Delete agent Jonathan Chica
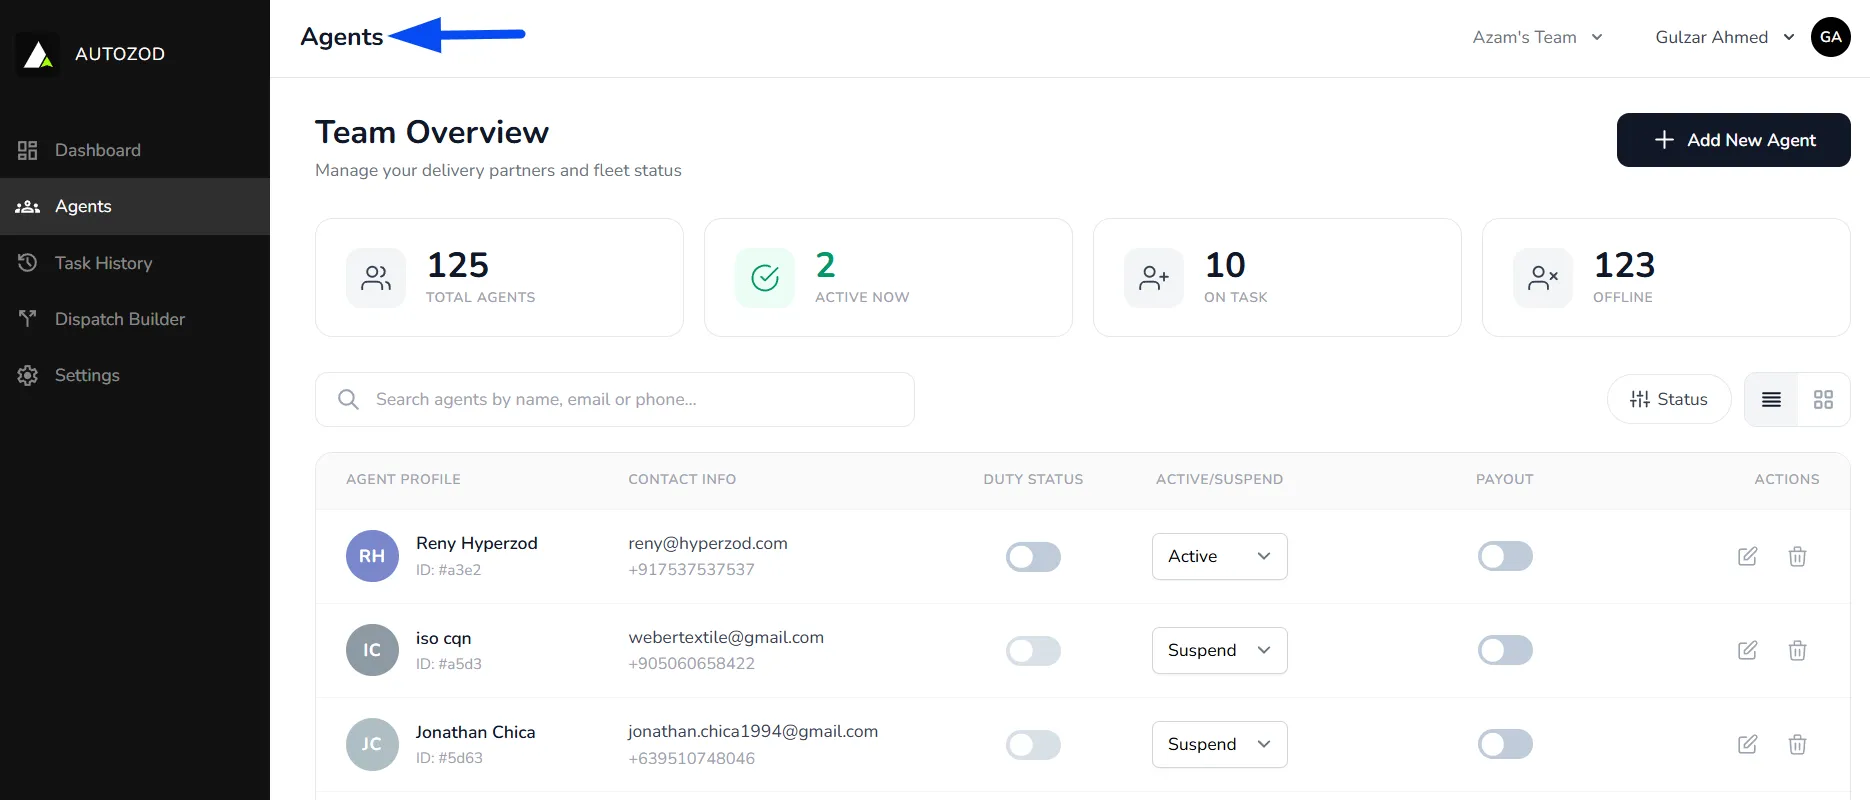1870x800 pixels. (x=1797, y=744)
